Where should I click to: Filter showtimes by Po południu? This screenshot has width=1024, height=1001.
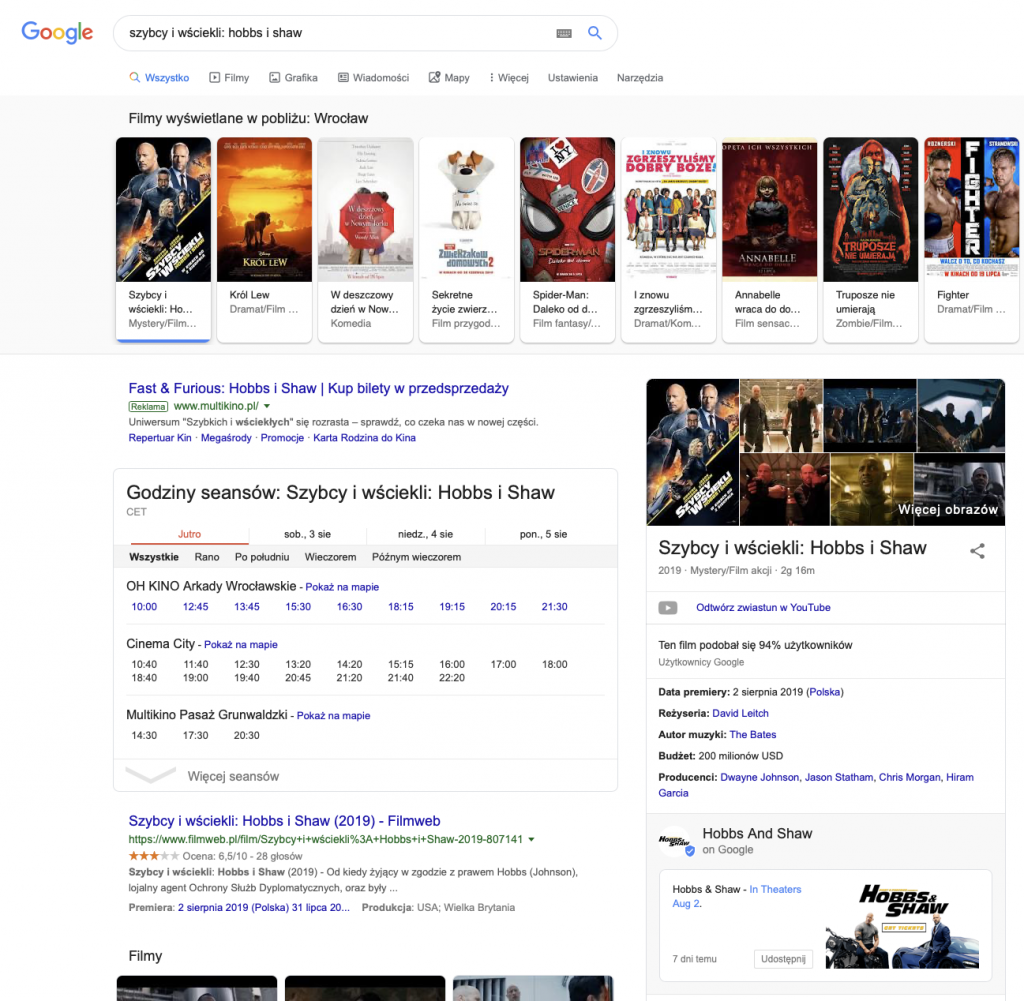point(262,557)
